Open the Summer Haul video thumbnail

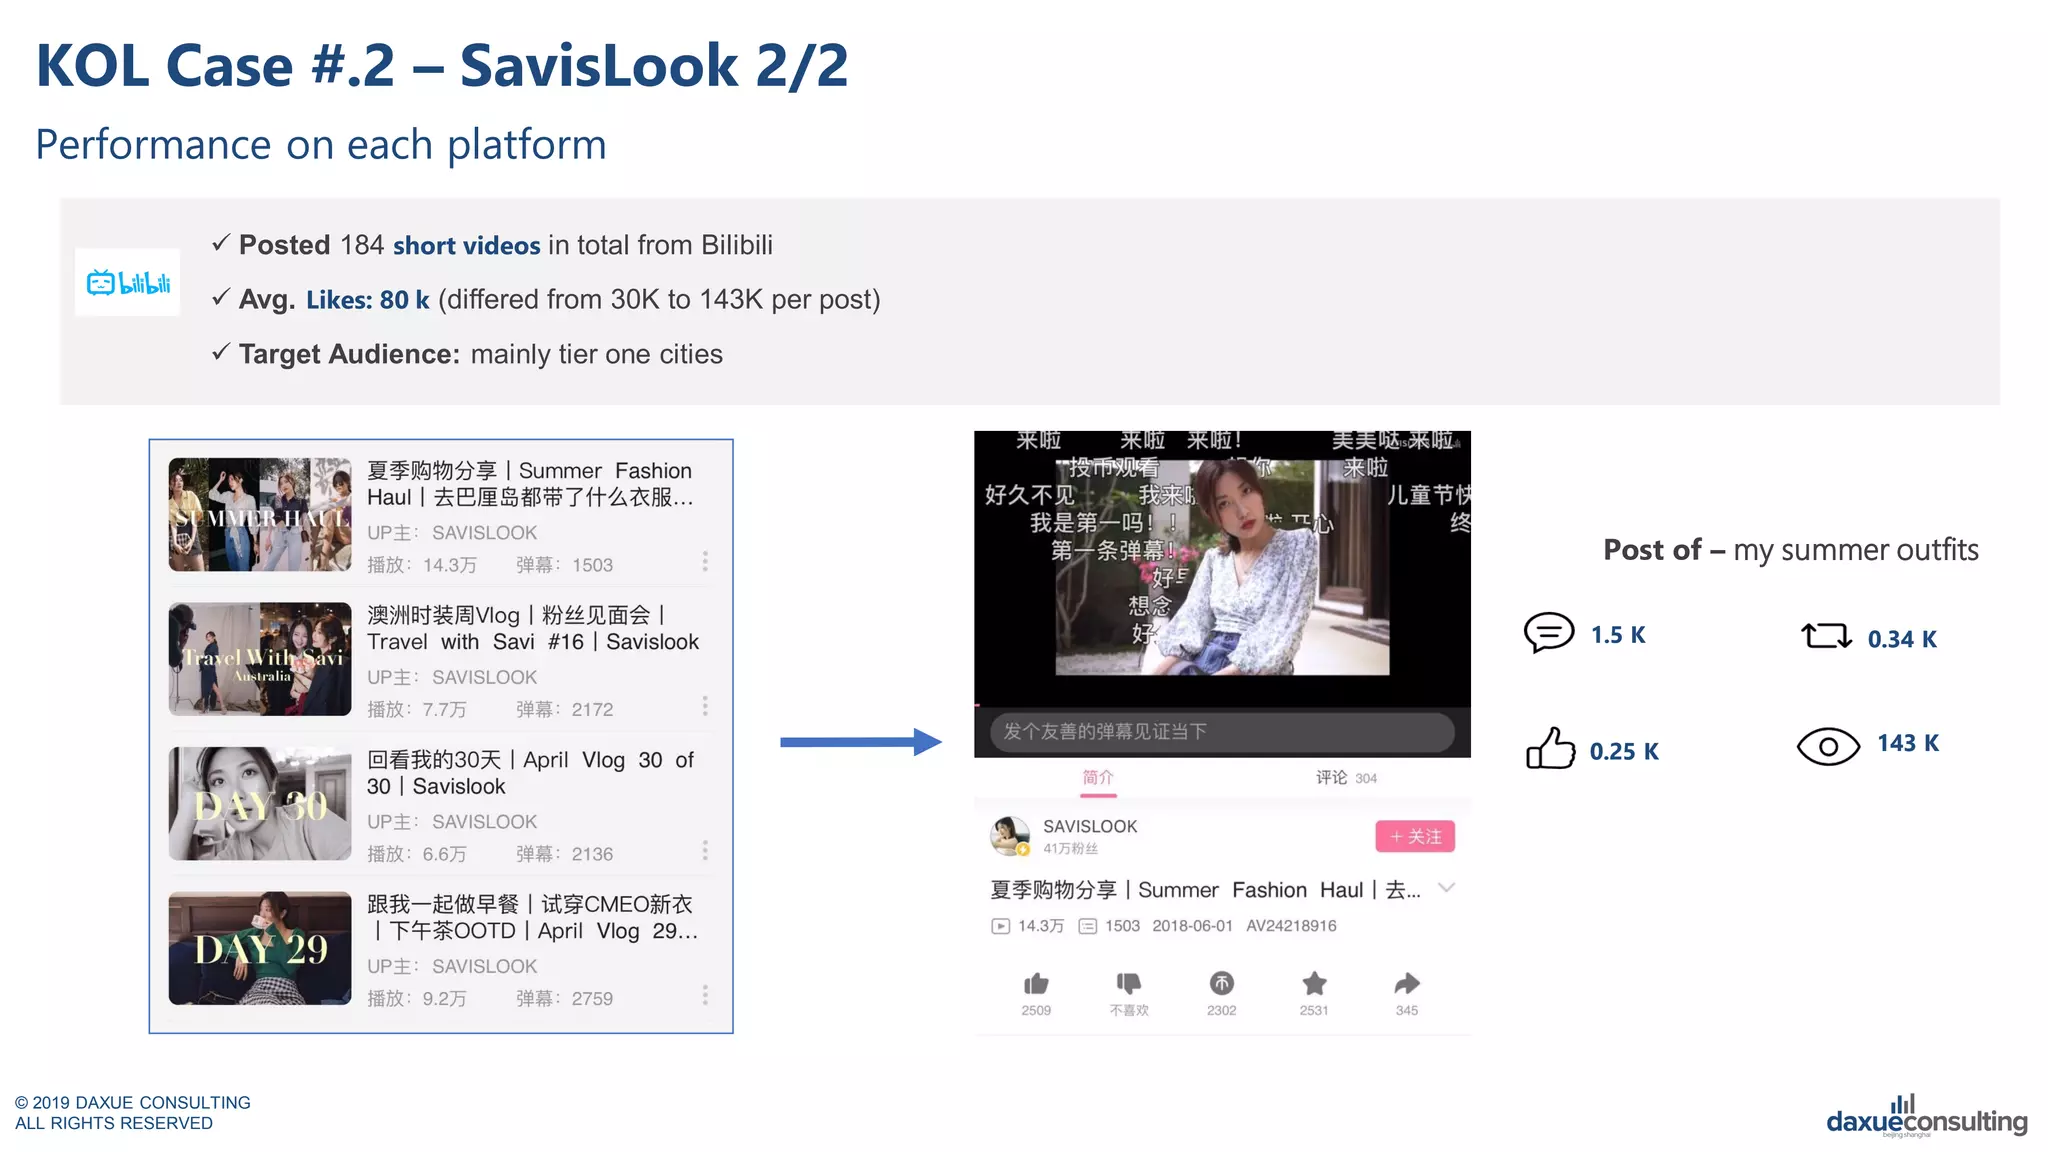click(x=260, y=514)
